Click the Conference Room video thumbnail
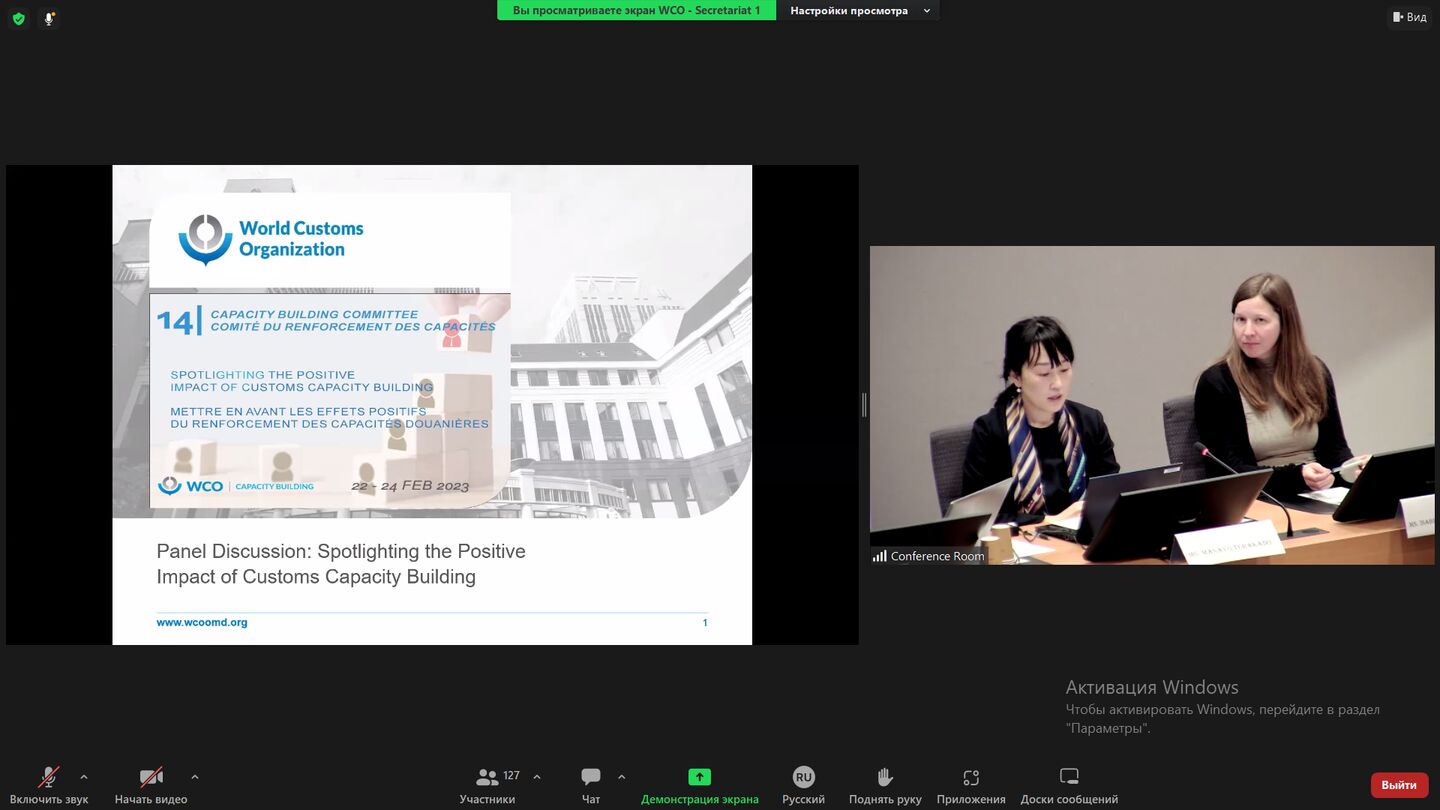 [1152, 405]
